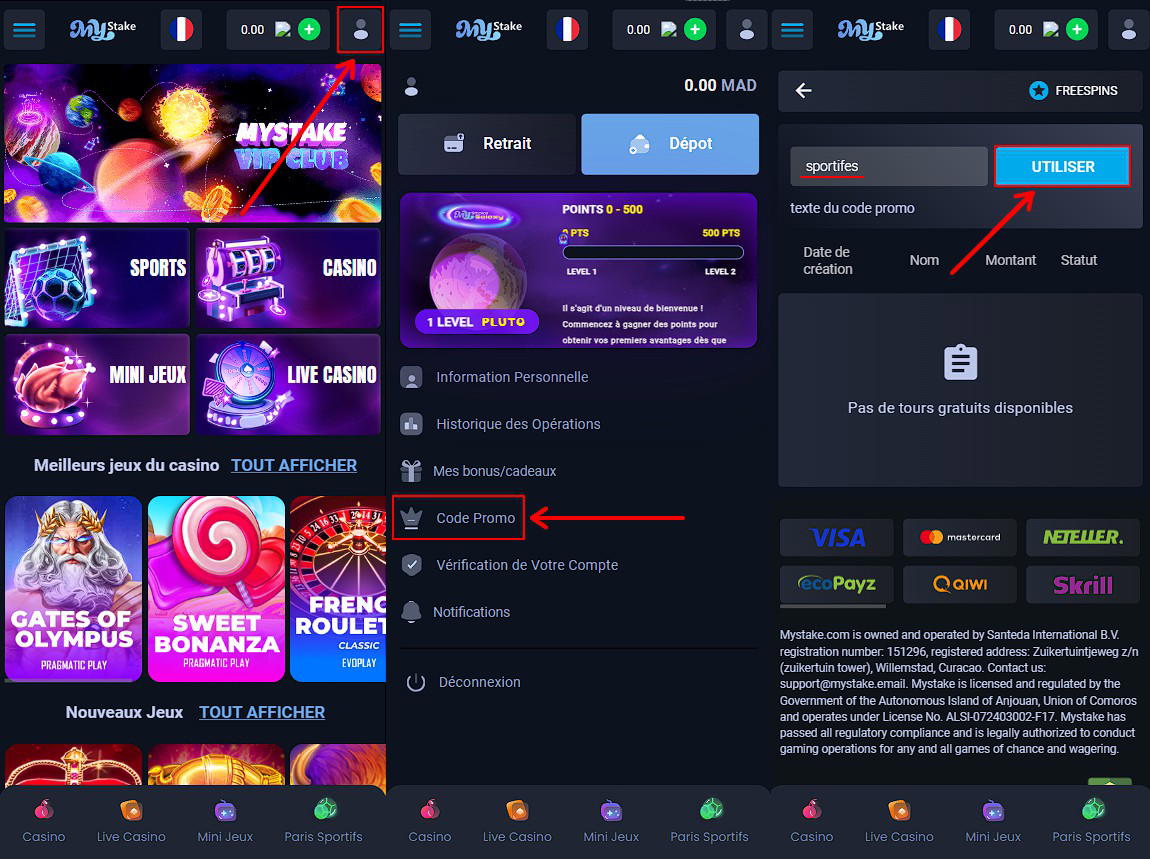The height and width of the screenshot is (859, 1150).
Task: Click Paris Sportifs tab in middle bottom bar
Action: click(709, 821)
